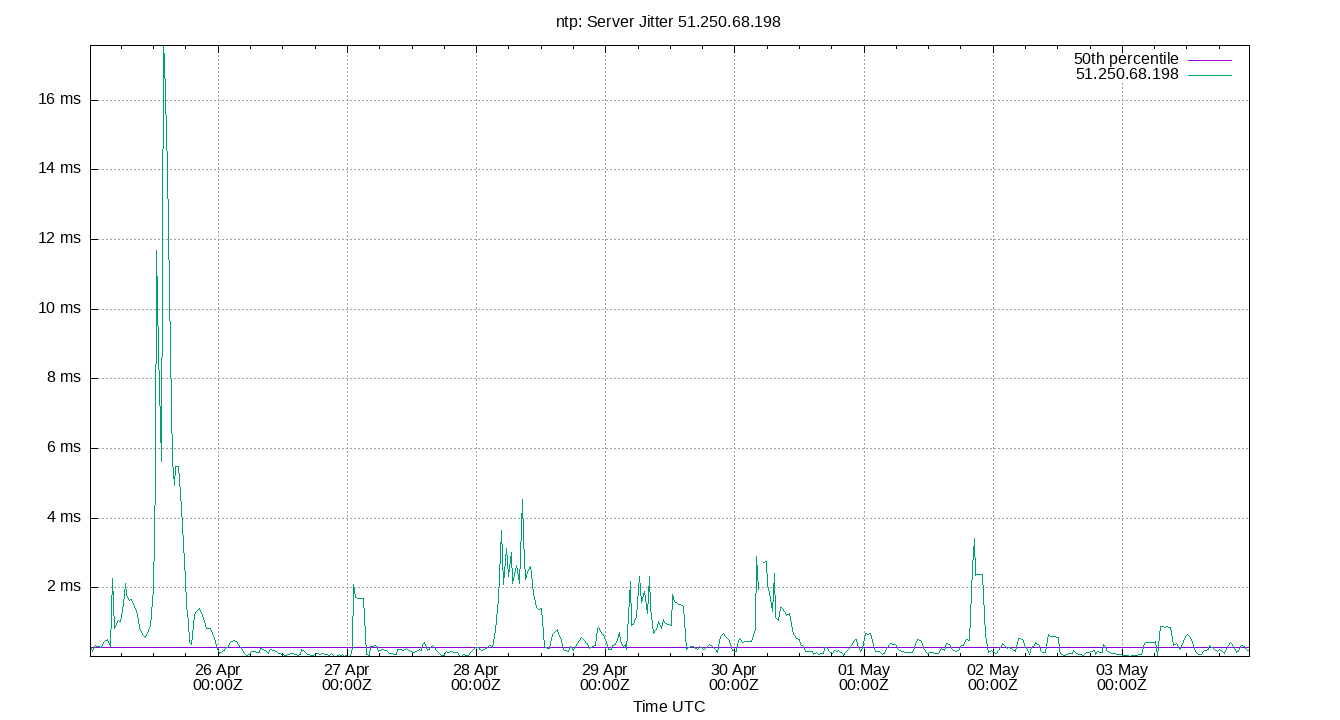The height and width of the screenshot is (720, 1340).
Task: Click the 28 Apr jitter peak near 4.5 ms
Action: [x=522, y=502]
